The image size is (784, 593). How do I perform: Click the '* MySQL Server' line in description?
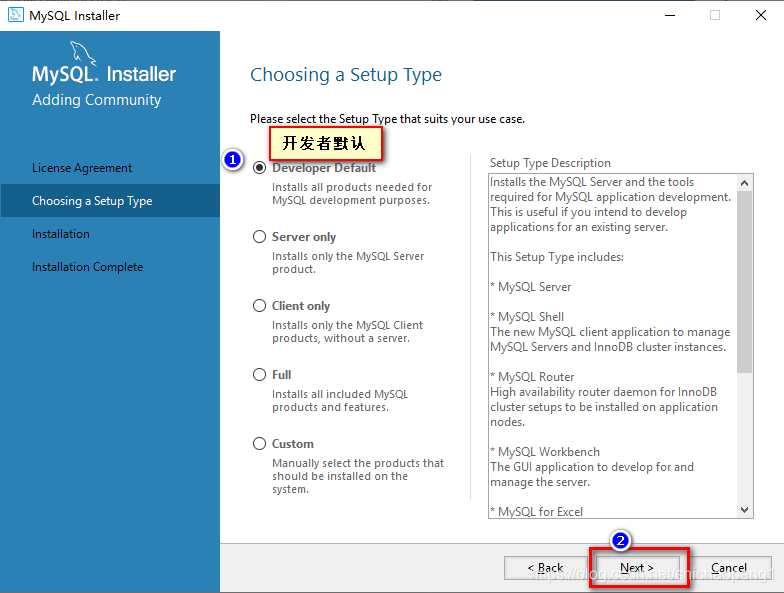530,287
